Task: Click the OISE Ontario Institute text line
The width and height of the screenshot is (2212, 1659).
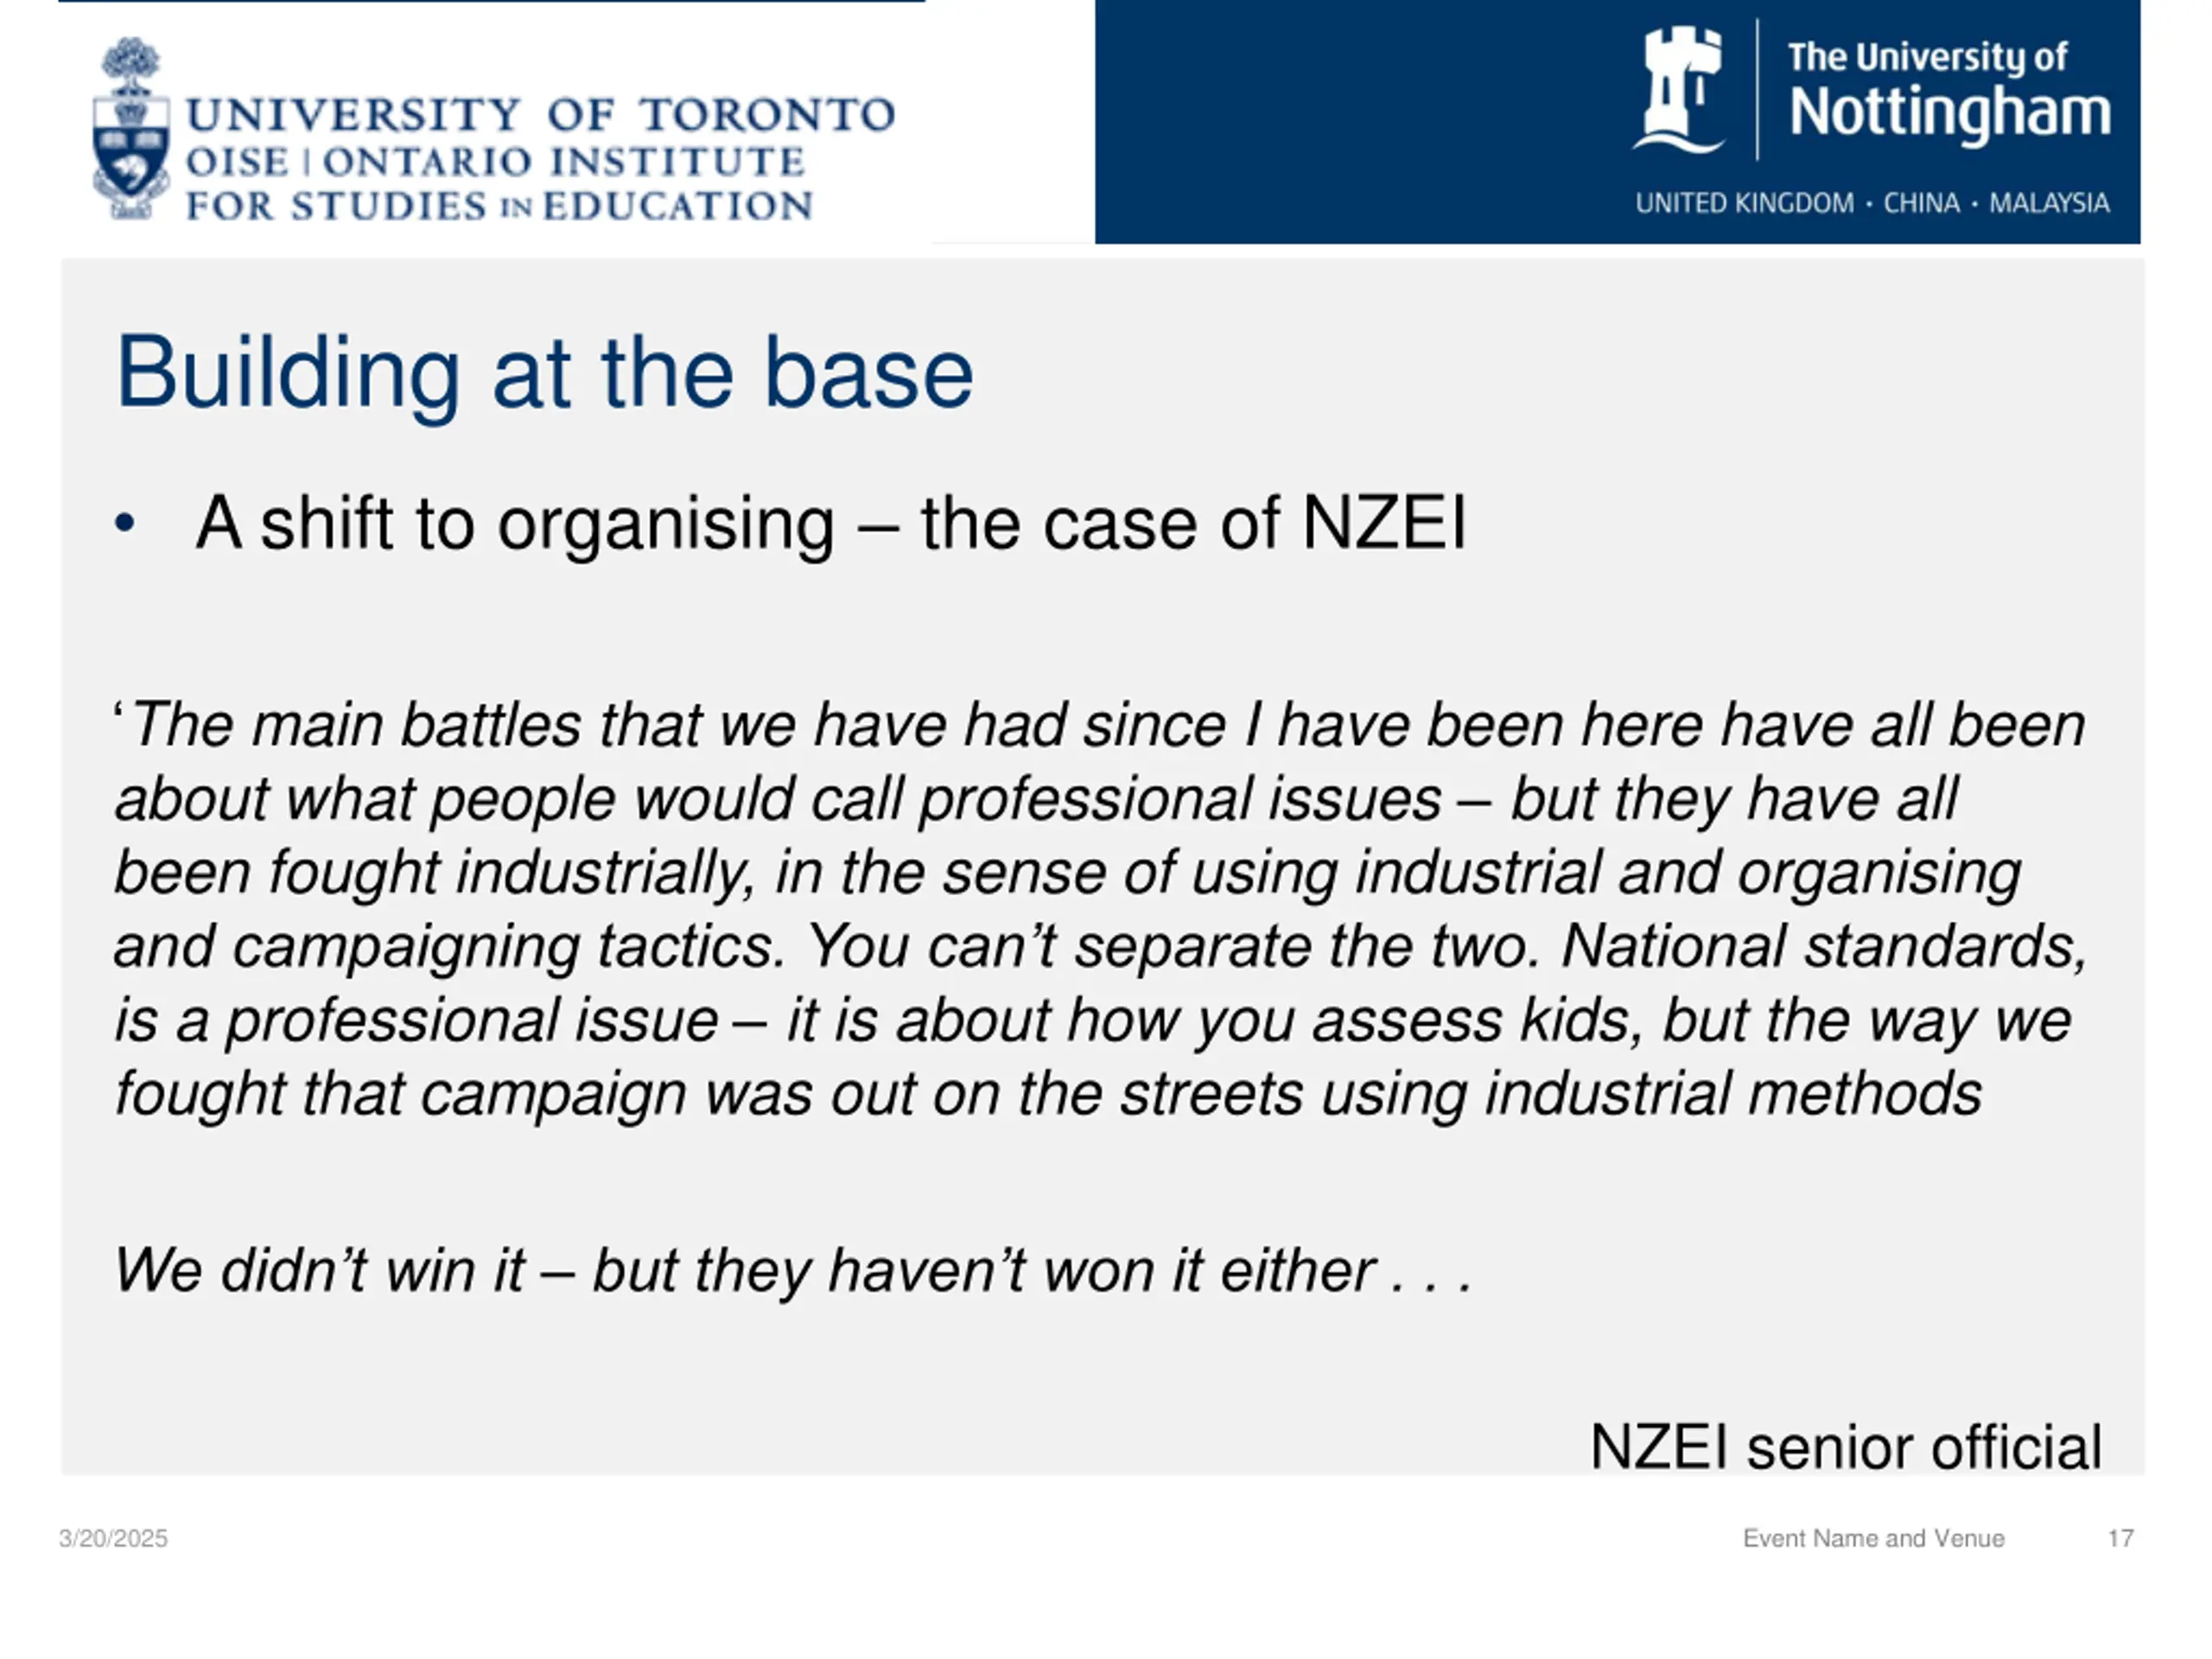Action: point(496,162)
